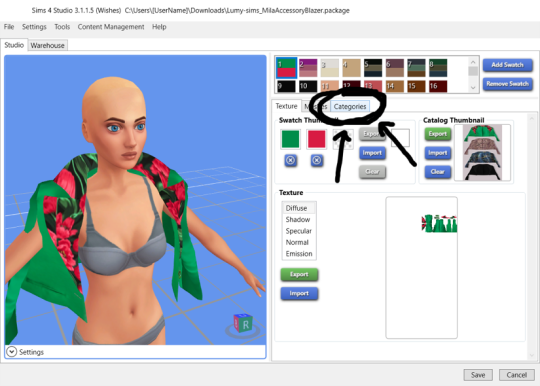Remove the green swatch thumbnail color

pos(291,160)
